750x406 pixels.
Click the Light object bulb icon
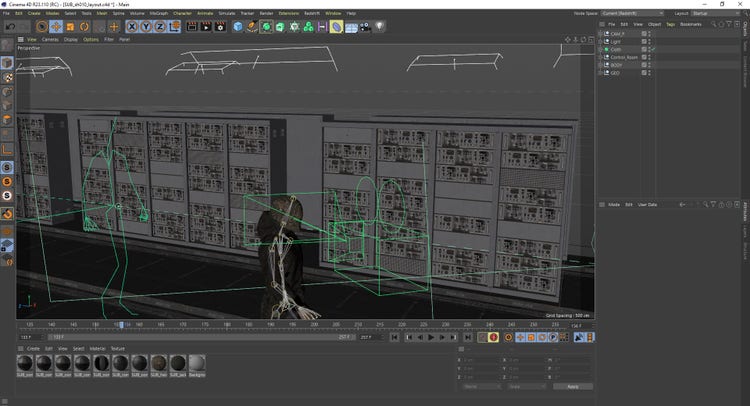coord(380,27)
